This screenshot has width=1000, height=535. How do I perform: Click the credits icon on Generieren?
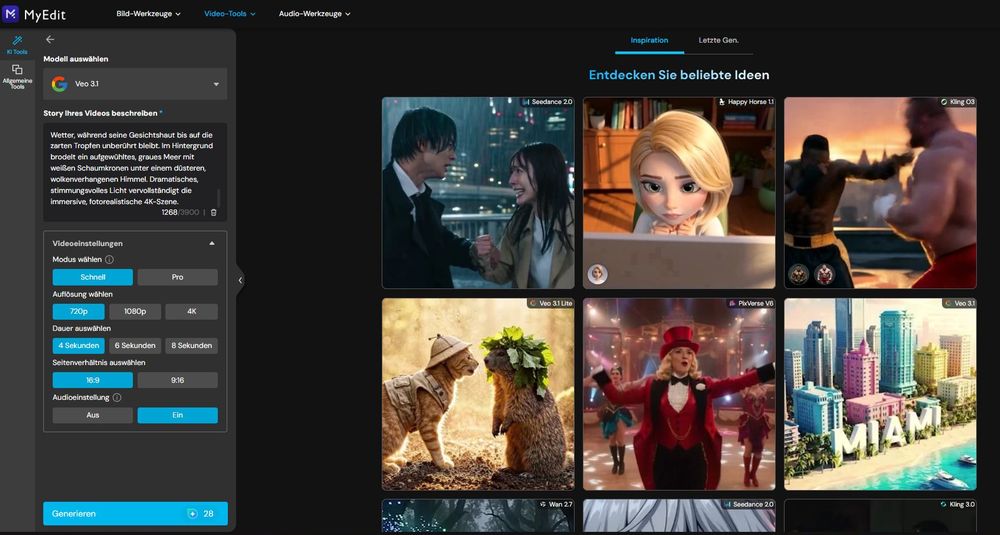tap(192, 513)
